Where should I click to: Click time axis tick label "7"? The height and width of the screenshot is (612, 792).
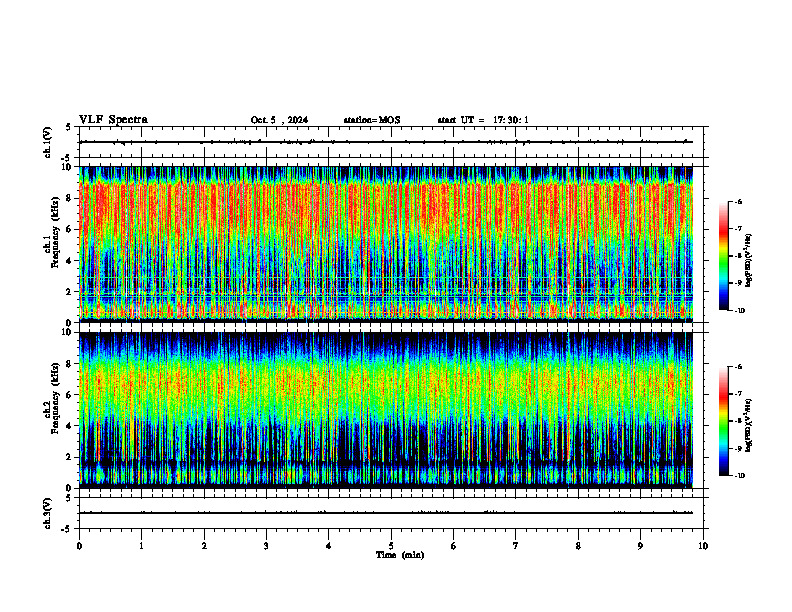516,546
